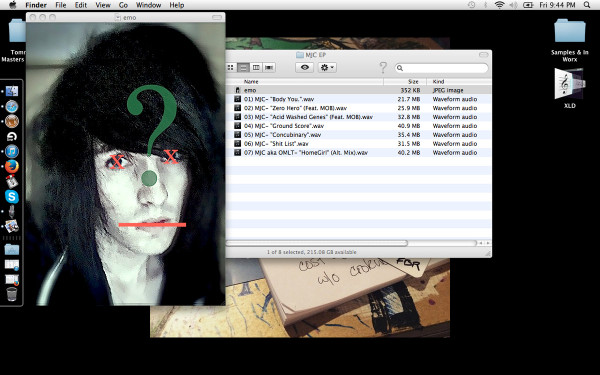Select file 05) MJC- "Concubinary".wav
This screenshot has height=375, width=600.
359,135
